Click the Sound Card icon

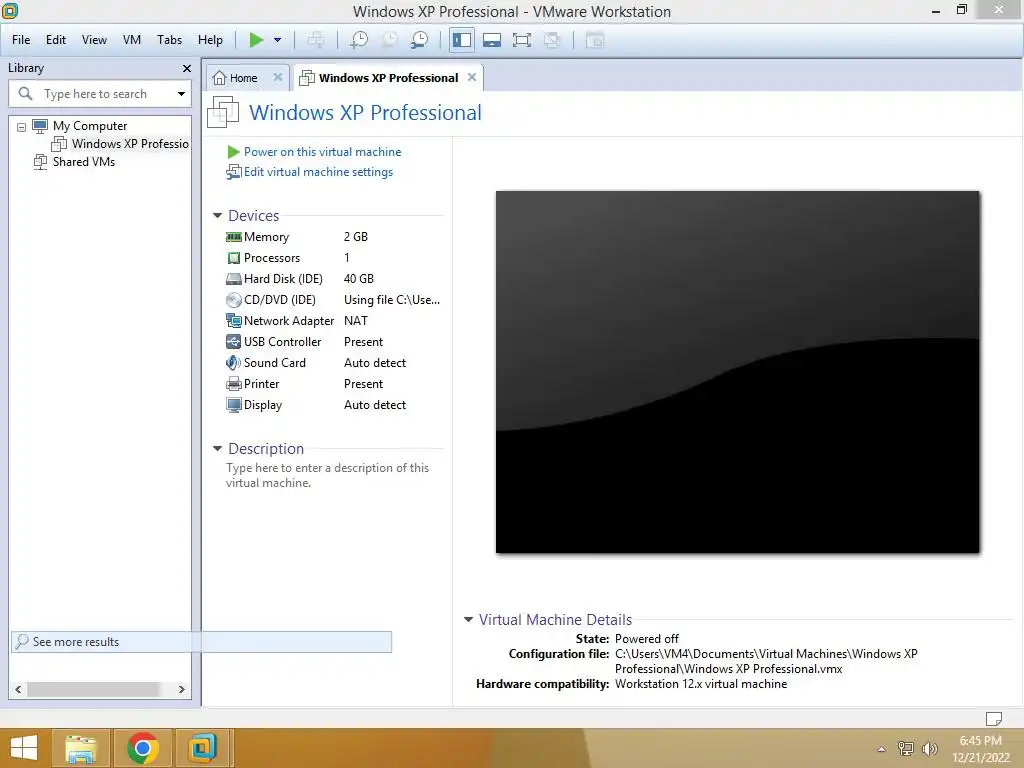tap(234, 362)
